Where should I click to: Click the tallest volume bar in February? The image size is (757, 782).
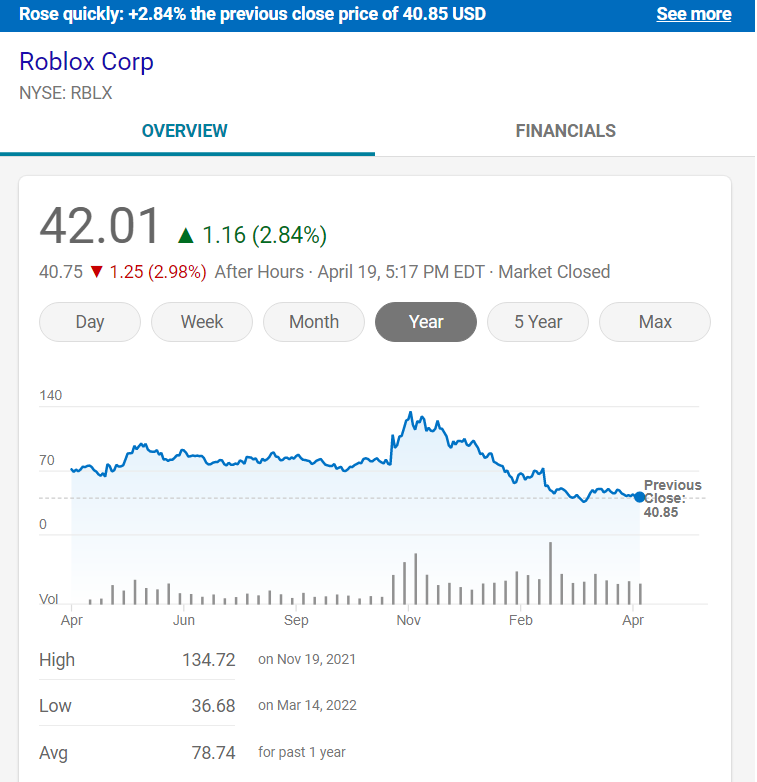(550, 573)
